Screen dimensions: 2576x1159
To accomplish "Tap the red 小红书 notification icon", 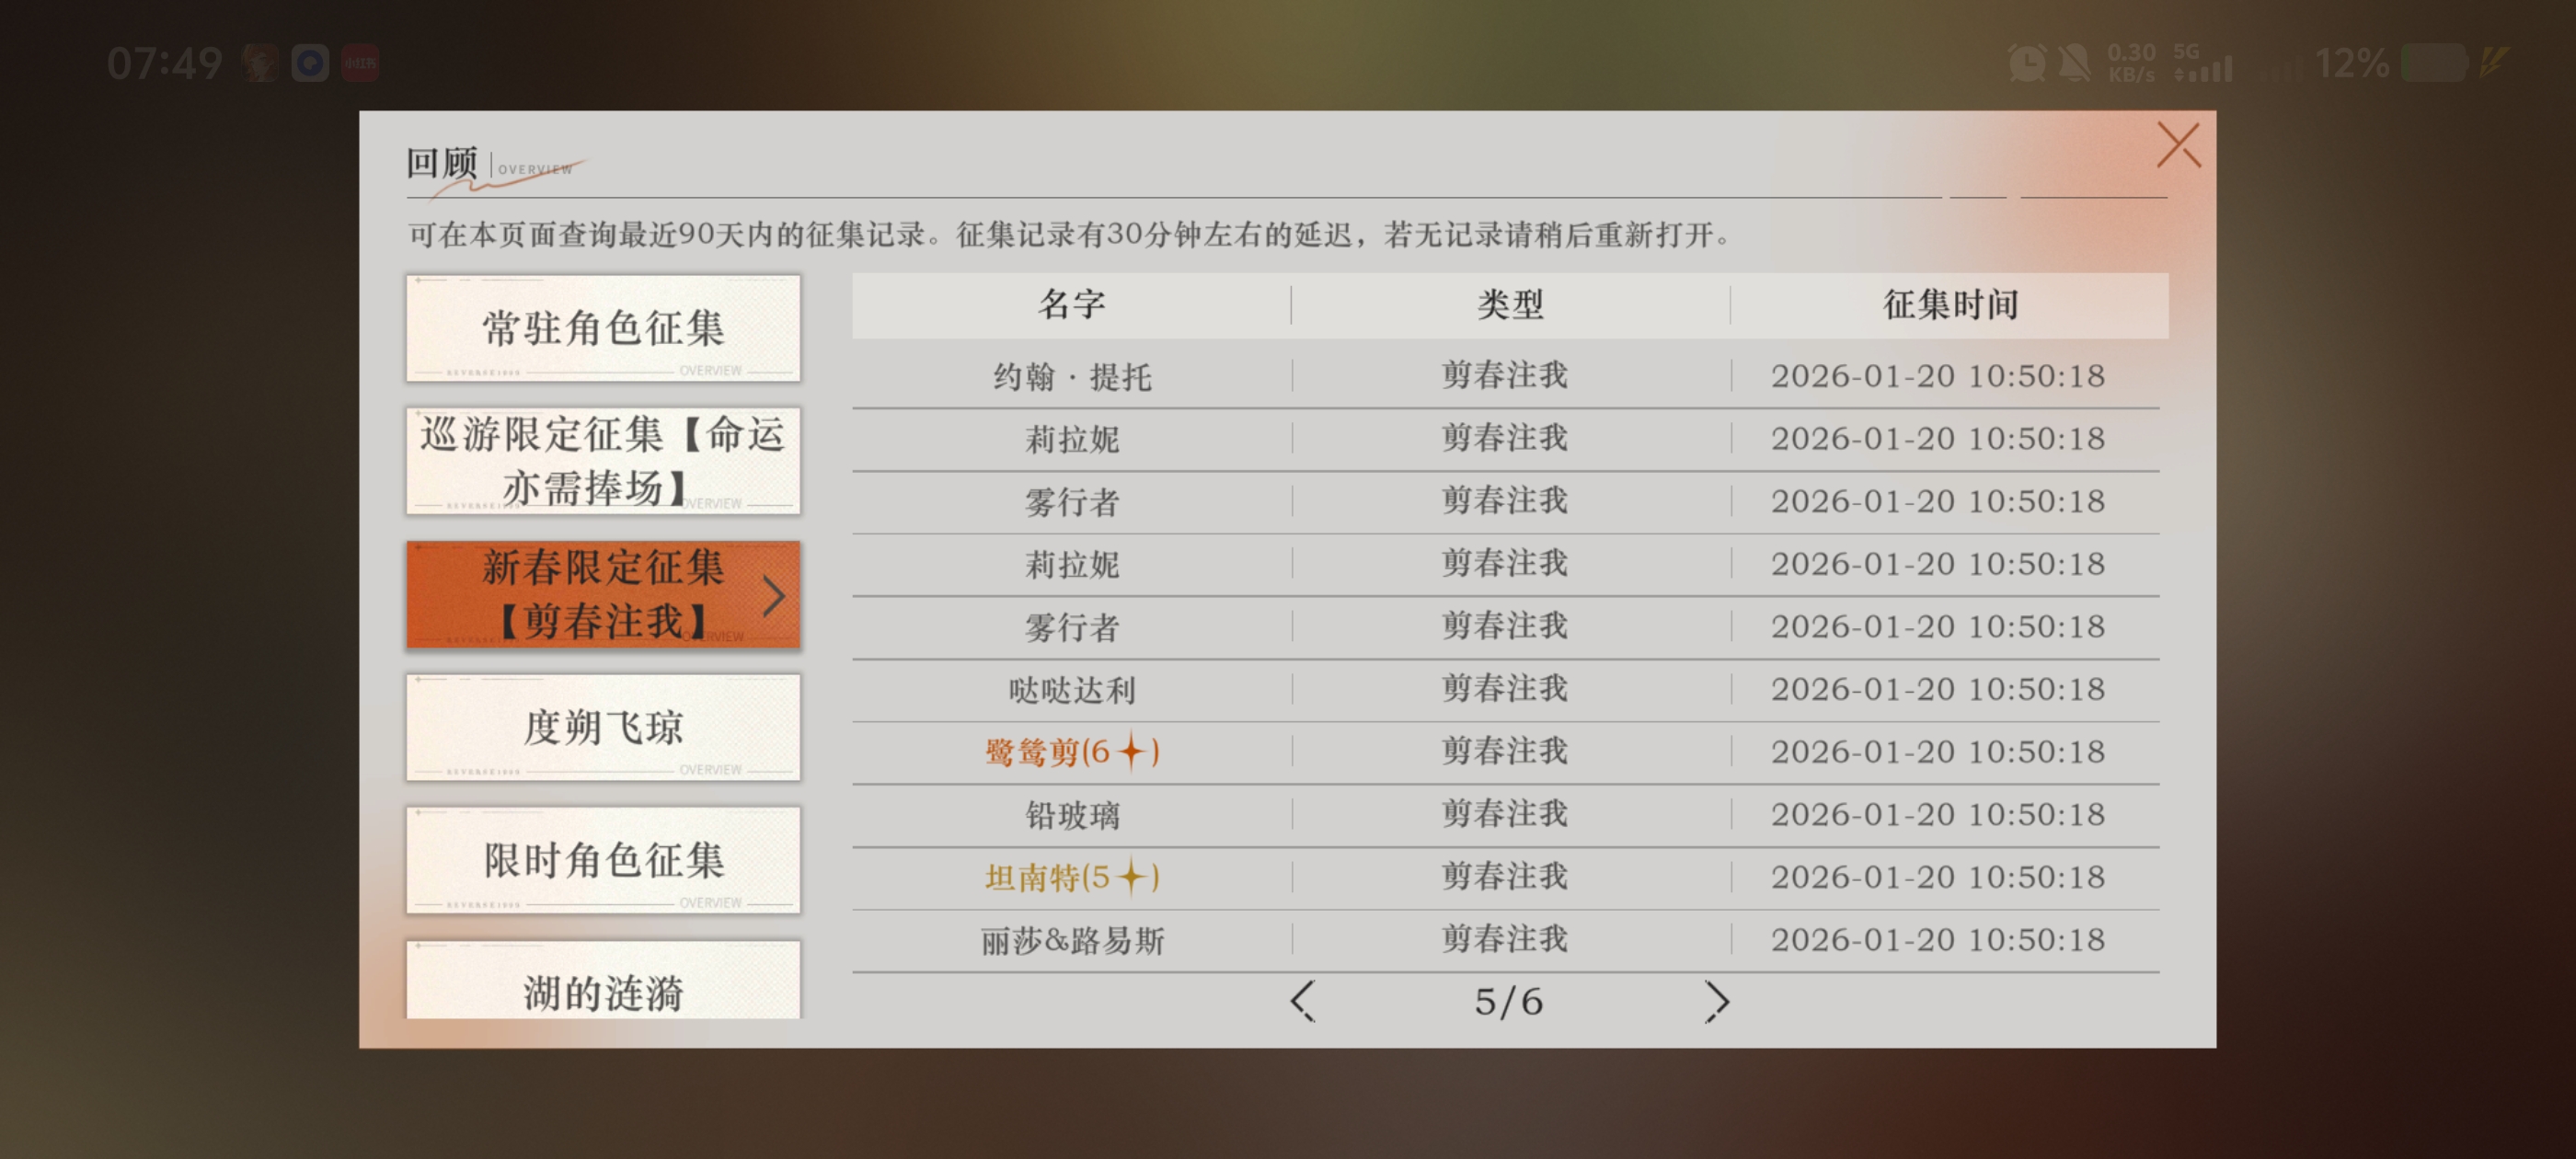I will click(360, 64).
